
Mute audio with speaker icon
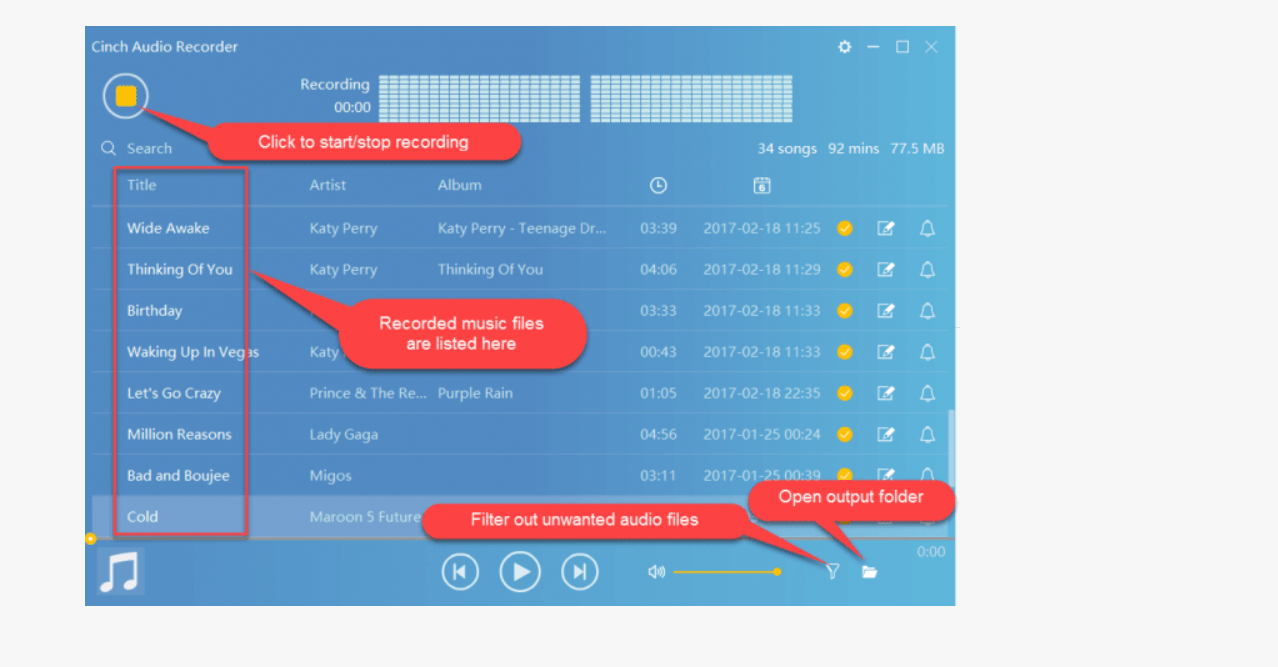(x=656, y=572)
